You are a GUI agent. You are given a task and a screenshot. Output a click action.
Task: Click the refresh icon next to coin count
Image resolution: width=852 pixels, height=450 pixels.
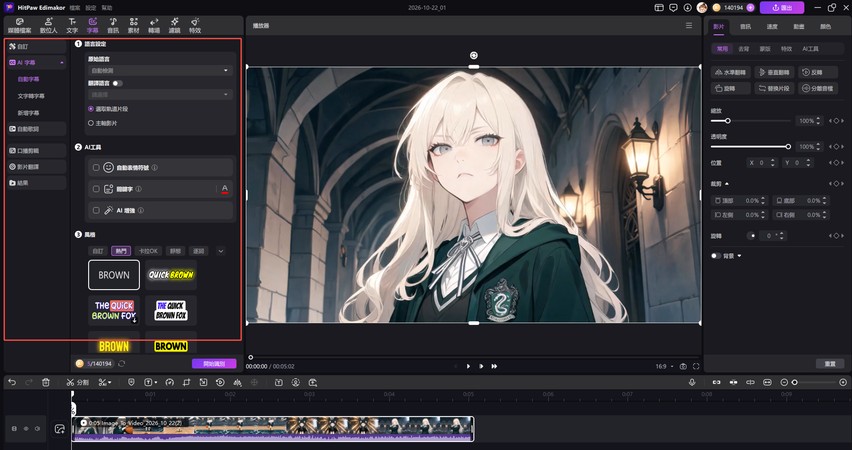[122, 364]
